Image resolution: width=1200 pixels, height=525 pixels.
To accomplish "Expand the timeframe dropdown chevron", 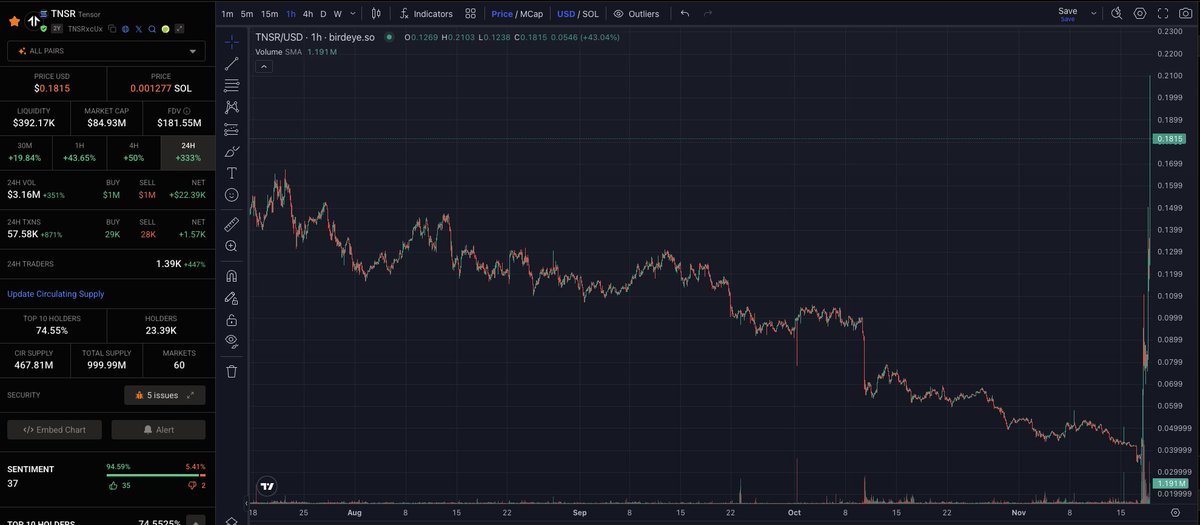I will [x=353, y=14].
